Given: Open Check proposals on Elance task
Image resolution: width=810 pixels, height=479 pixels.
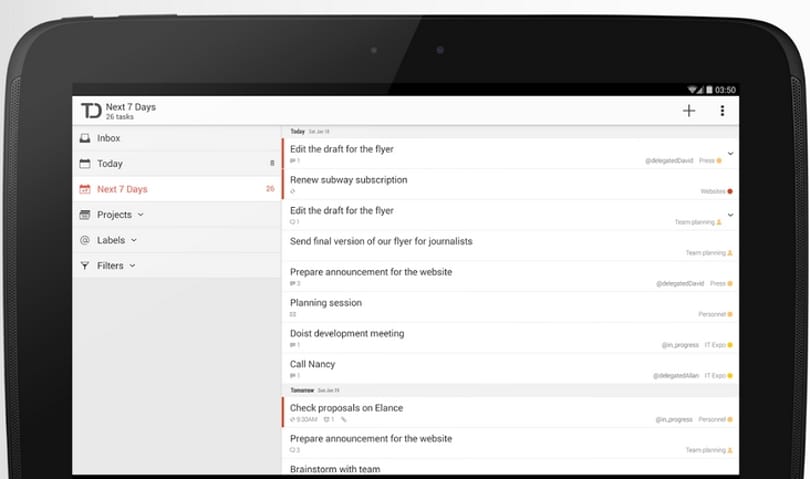Looking at the screenshot, I should pyautogui.click(x=510, y=412).
